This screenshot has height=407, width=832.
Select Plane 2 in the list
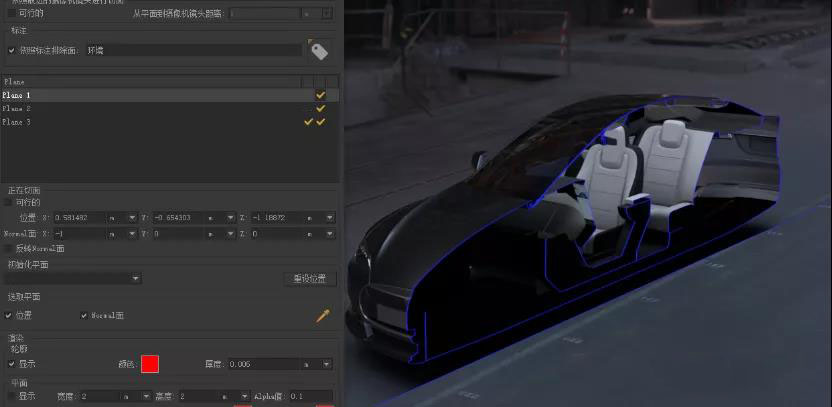(17, 108)
